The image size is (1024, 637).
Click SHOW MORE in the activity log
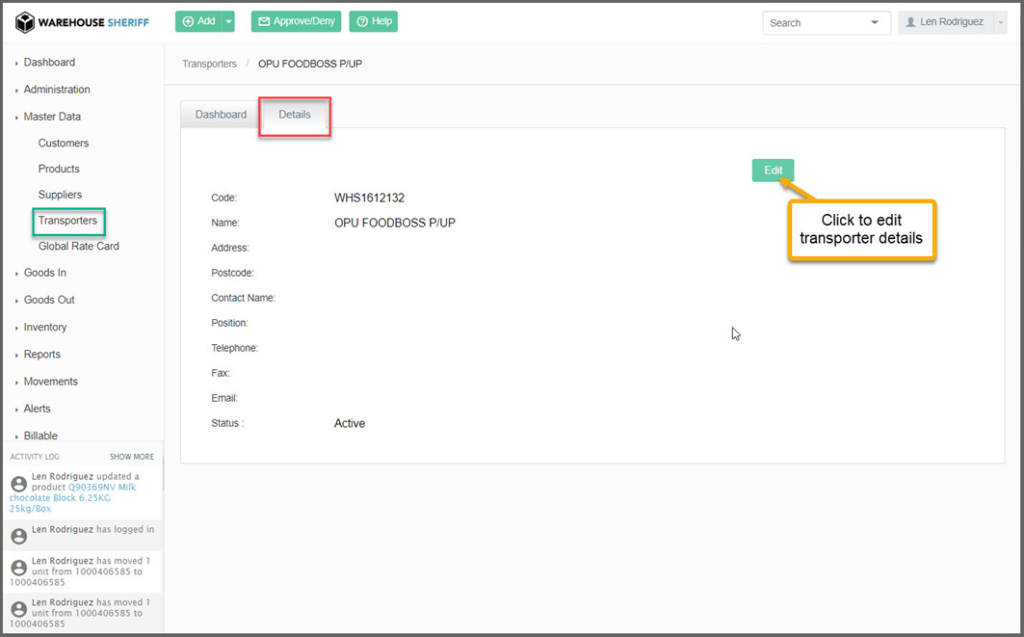click(x=131, y=456)
